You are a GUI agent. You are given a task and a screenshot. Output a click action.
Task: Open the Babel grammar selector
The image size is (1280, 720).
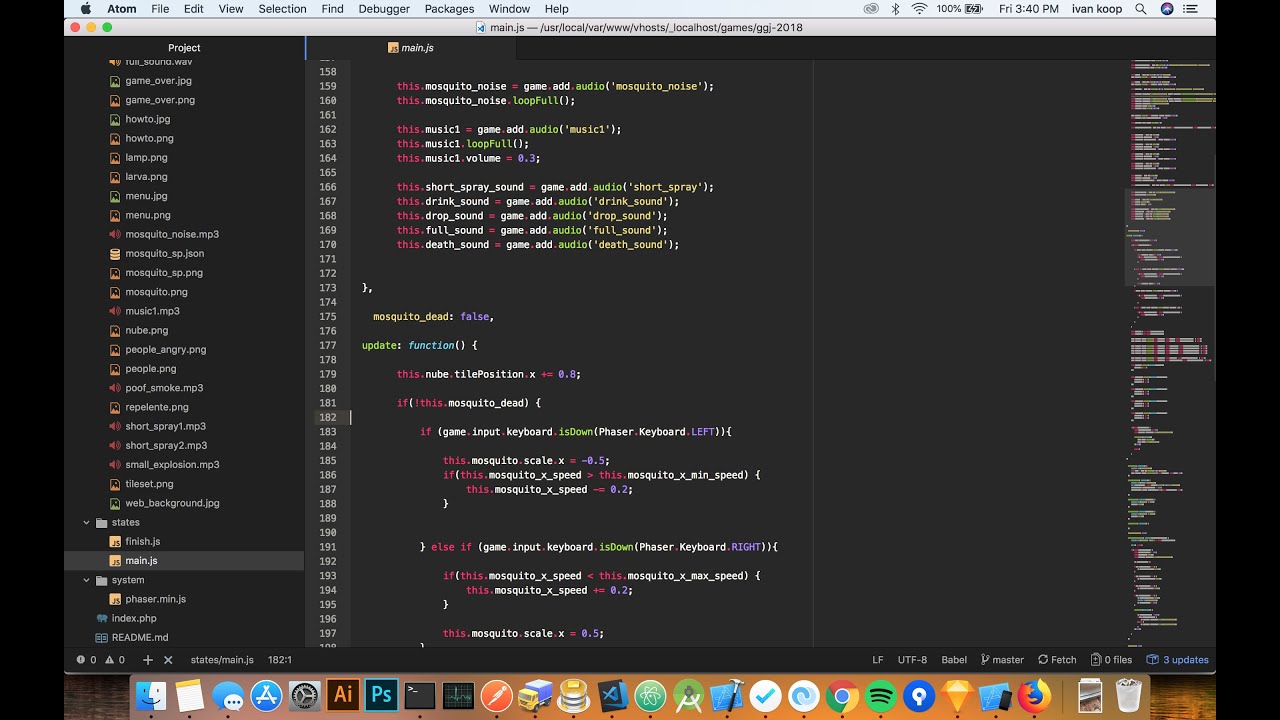pos(954,660)
